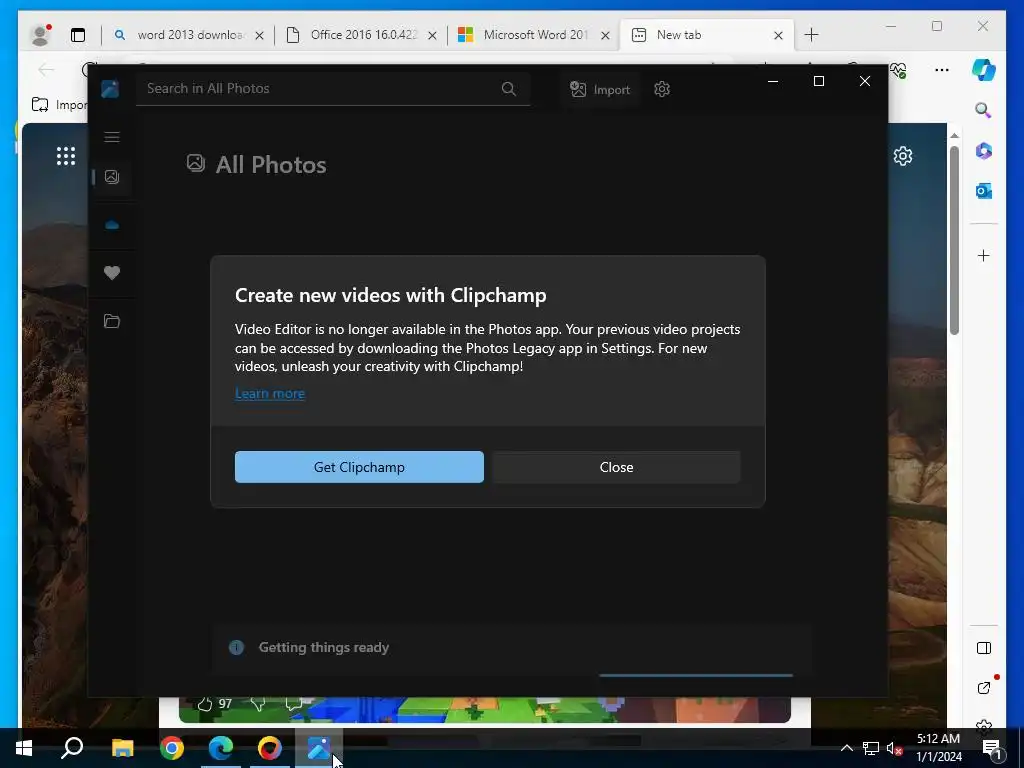Launch Google Chrome from taskbar

pyautogui.click(x=172, y=748)
